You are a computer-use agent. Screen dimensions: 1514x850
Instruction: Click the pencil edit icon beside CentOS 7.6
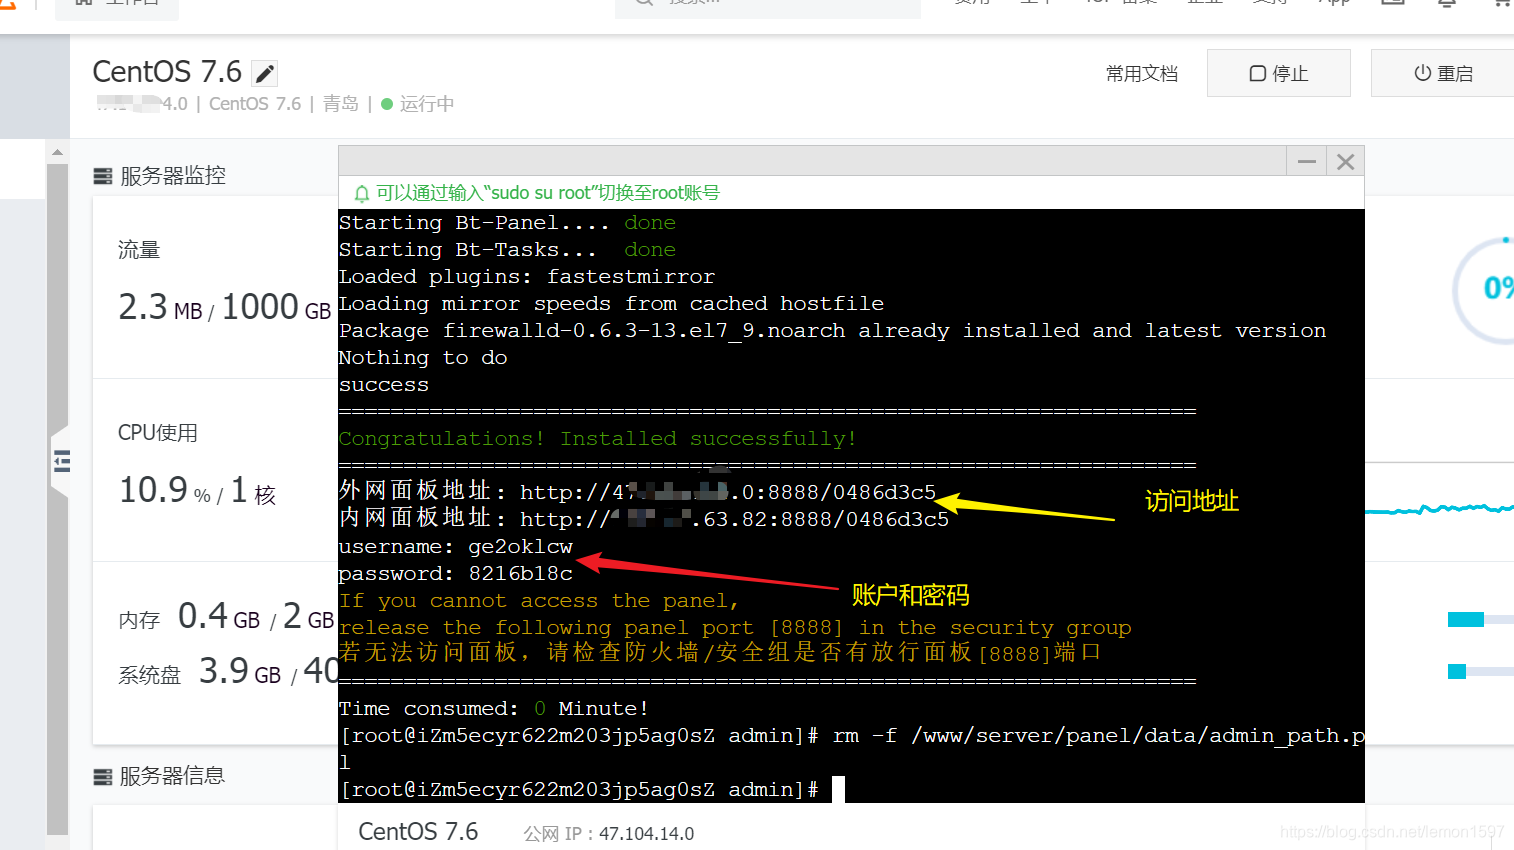click(x=265, y=73)
